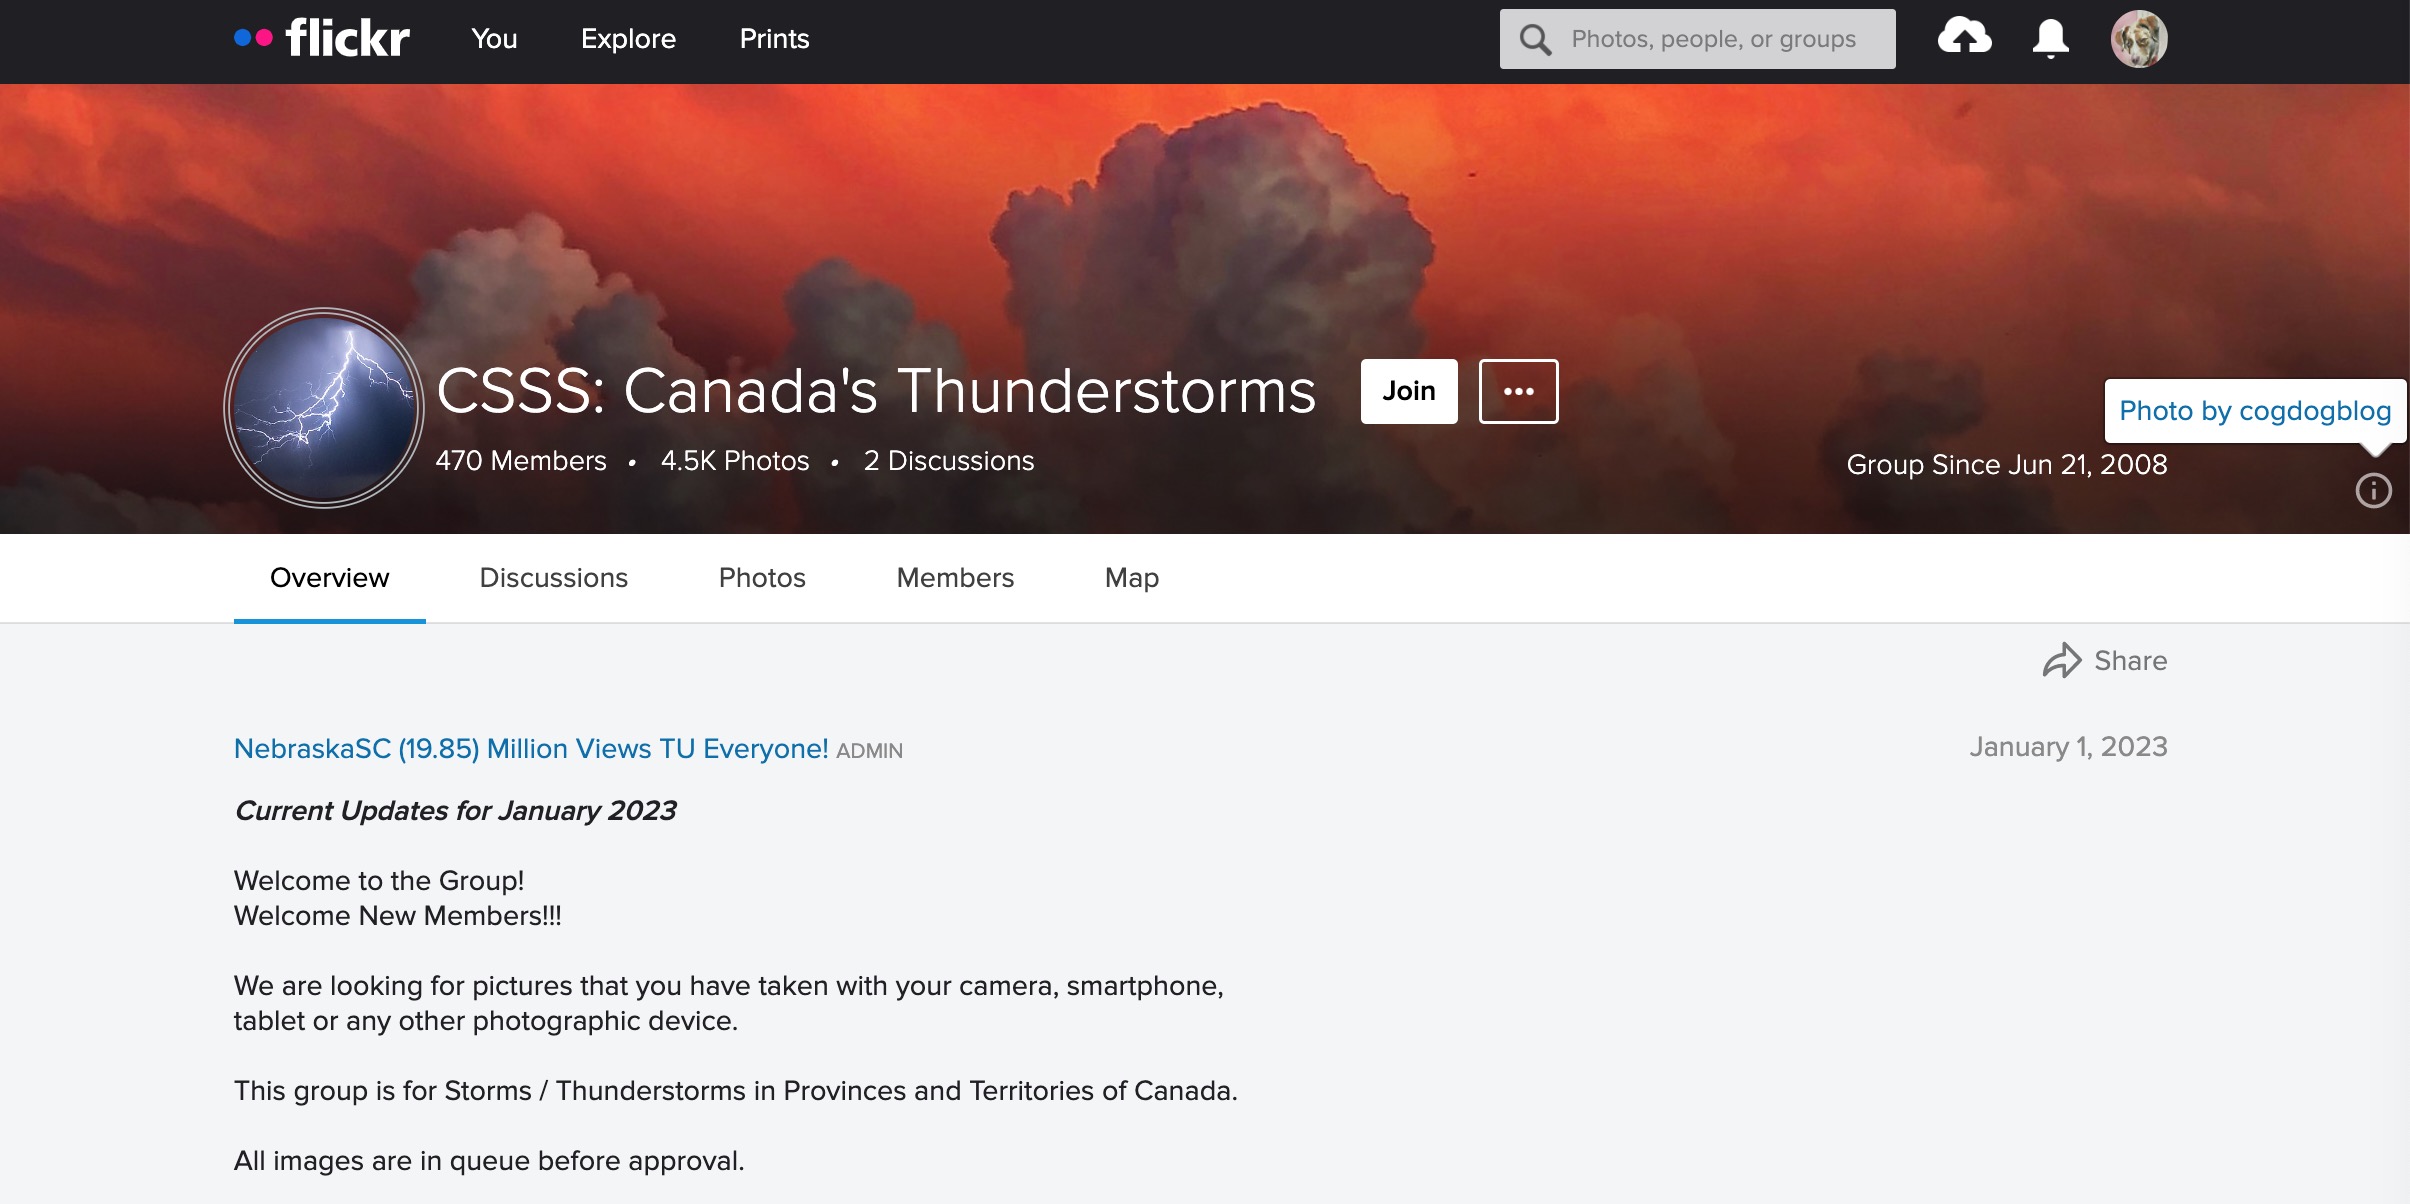The height and width of the screenshot is (1204, 2410).
Task: Switch to the Map tab
Action: tap(1131, 578)
